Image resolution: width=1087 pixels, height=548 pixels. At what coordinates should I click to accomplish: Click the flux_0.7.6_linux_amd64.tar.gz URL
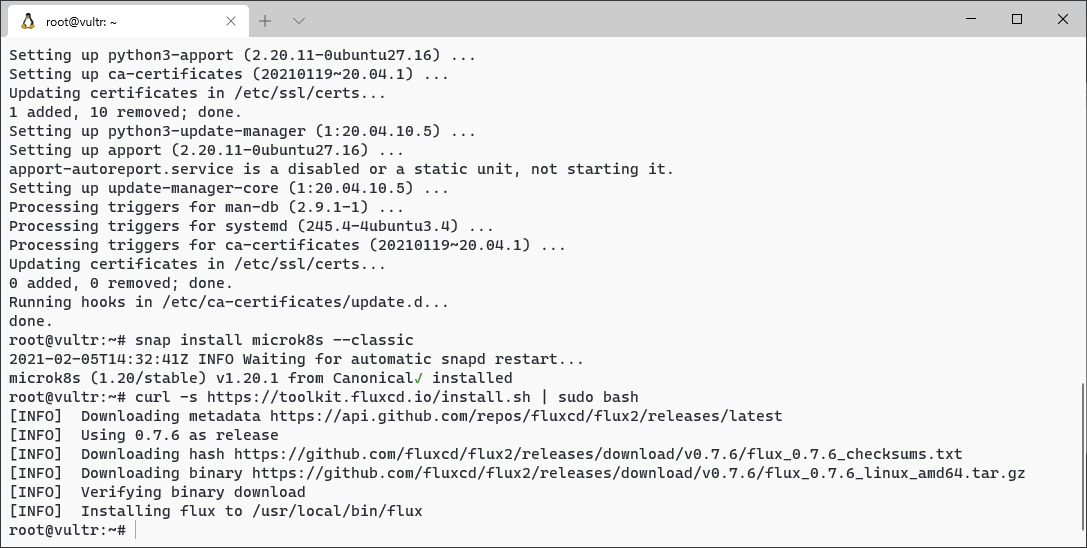click(x=638, y=473)
